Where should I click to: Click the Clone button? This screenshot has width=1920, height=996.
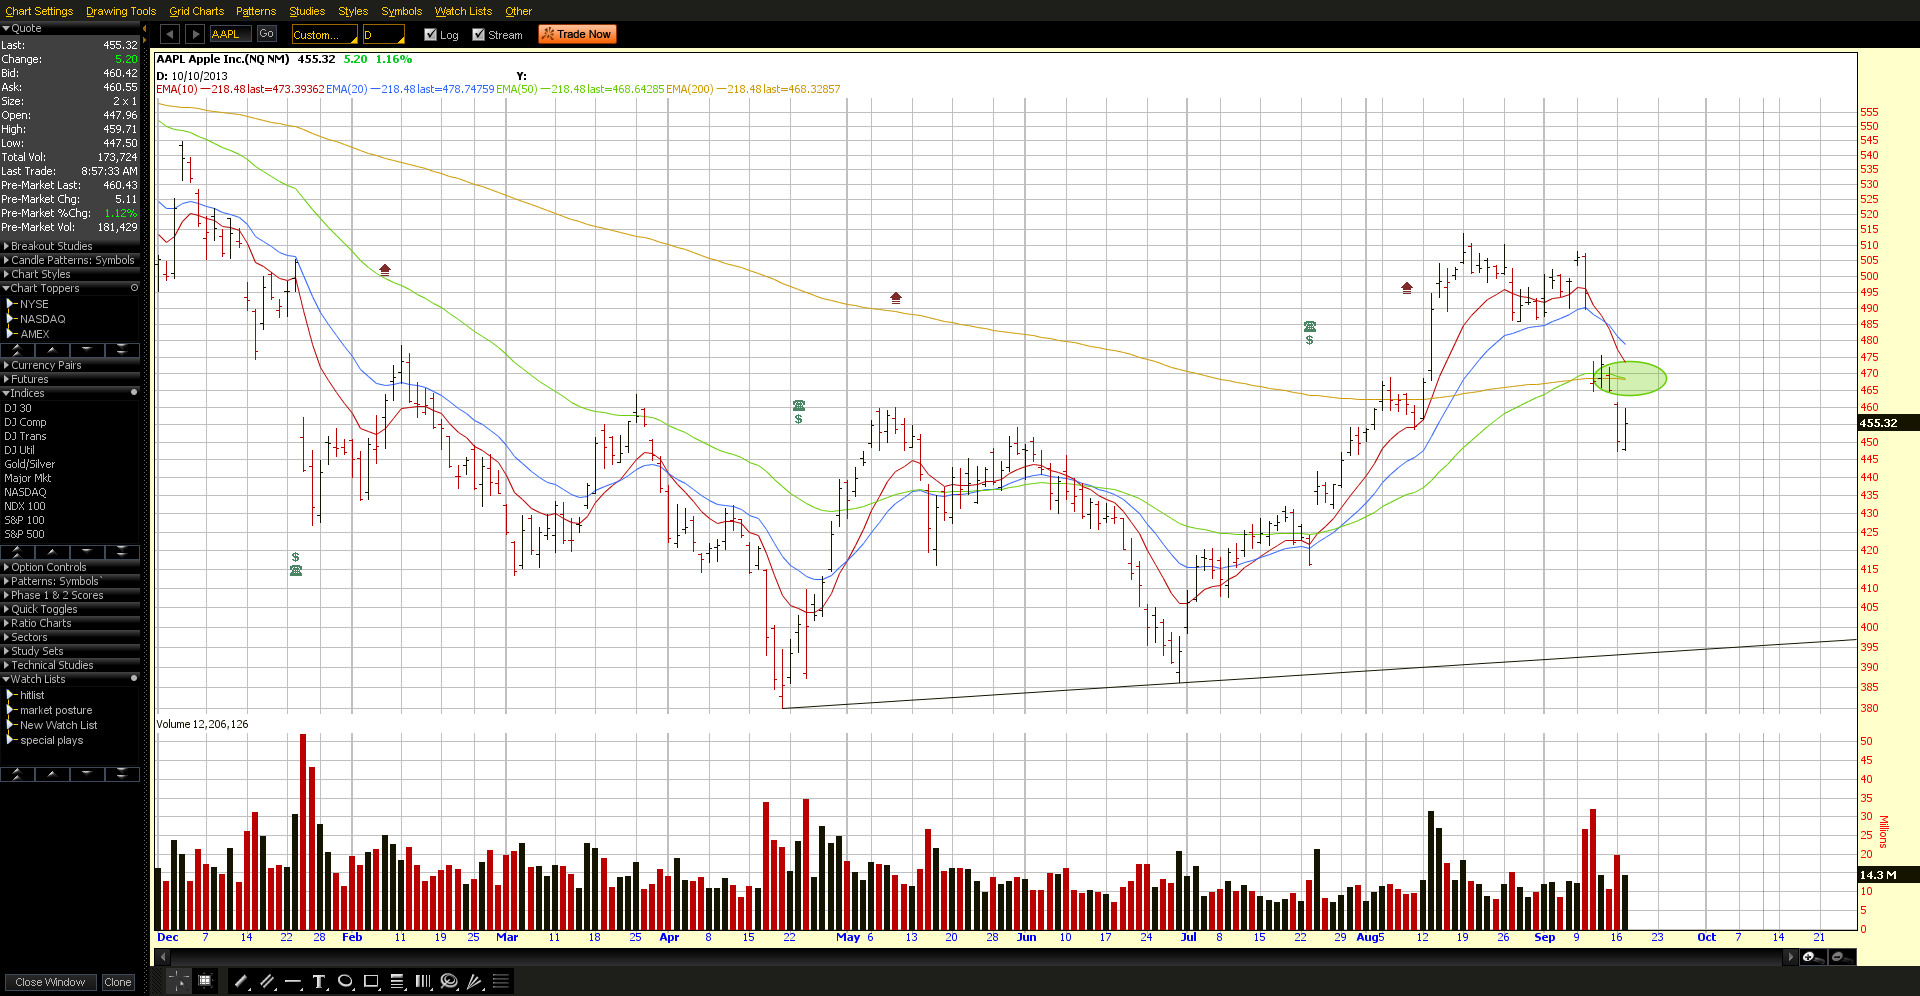118,982
